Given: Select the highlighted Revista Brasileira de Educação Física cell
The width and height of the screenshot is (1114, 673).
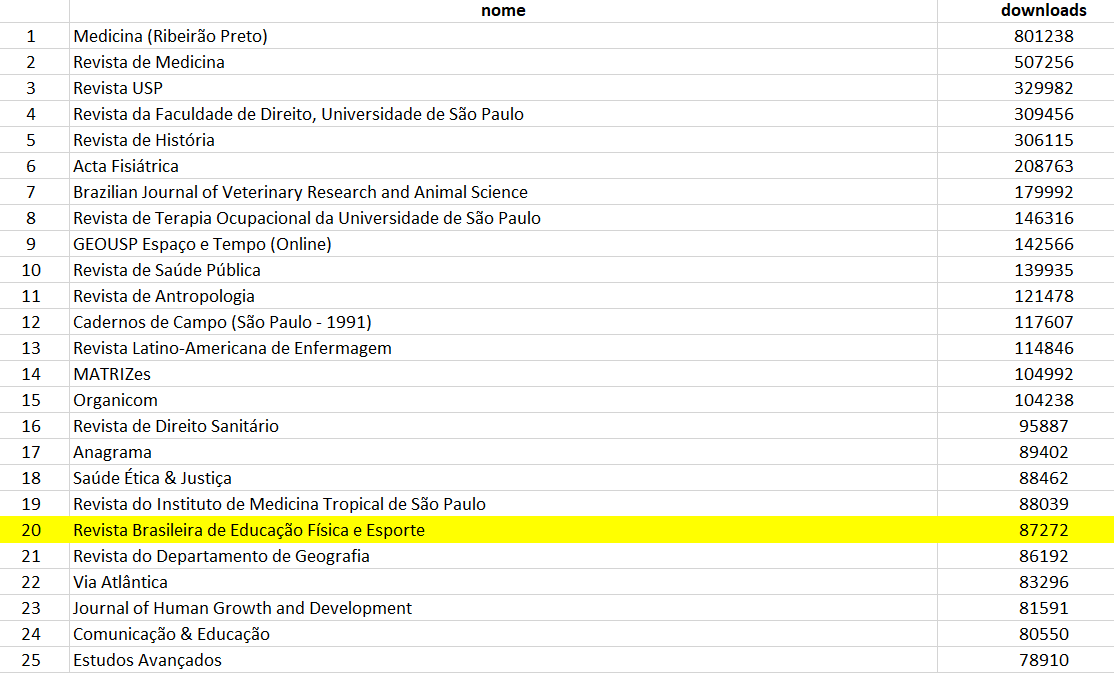Looking at the screenshot, I should [x=503, y=530].
